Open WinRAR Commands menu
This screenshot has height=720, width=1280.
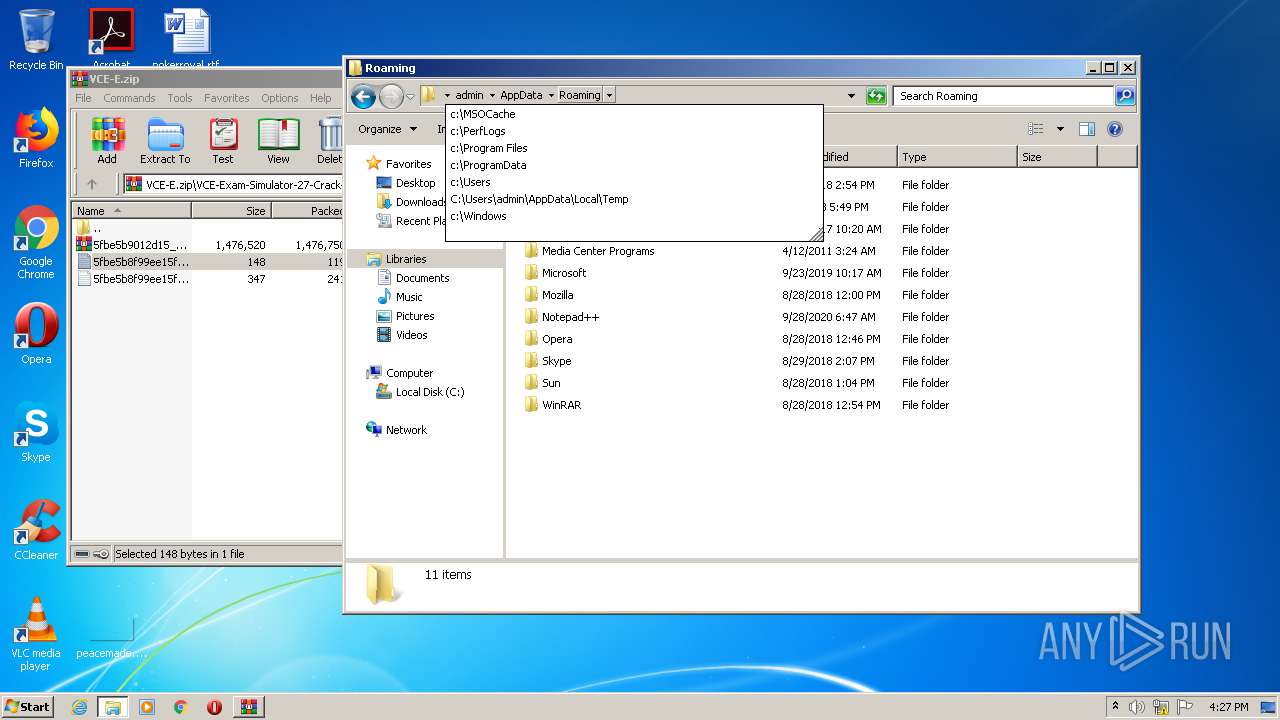click(129, 98)
